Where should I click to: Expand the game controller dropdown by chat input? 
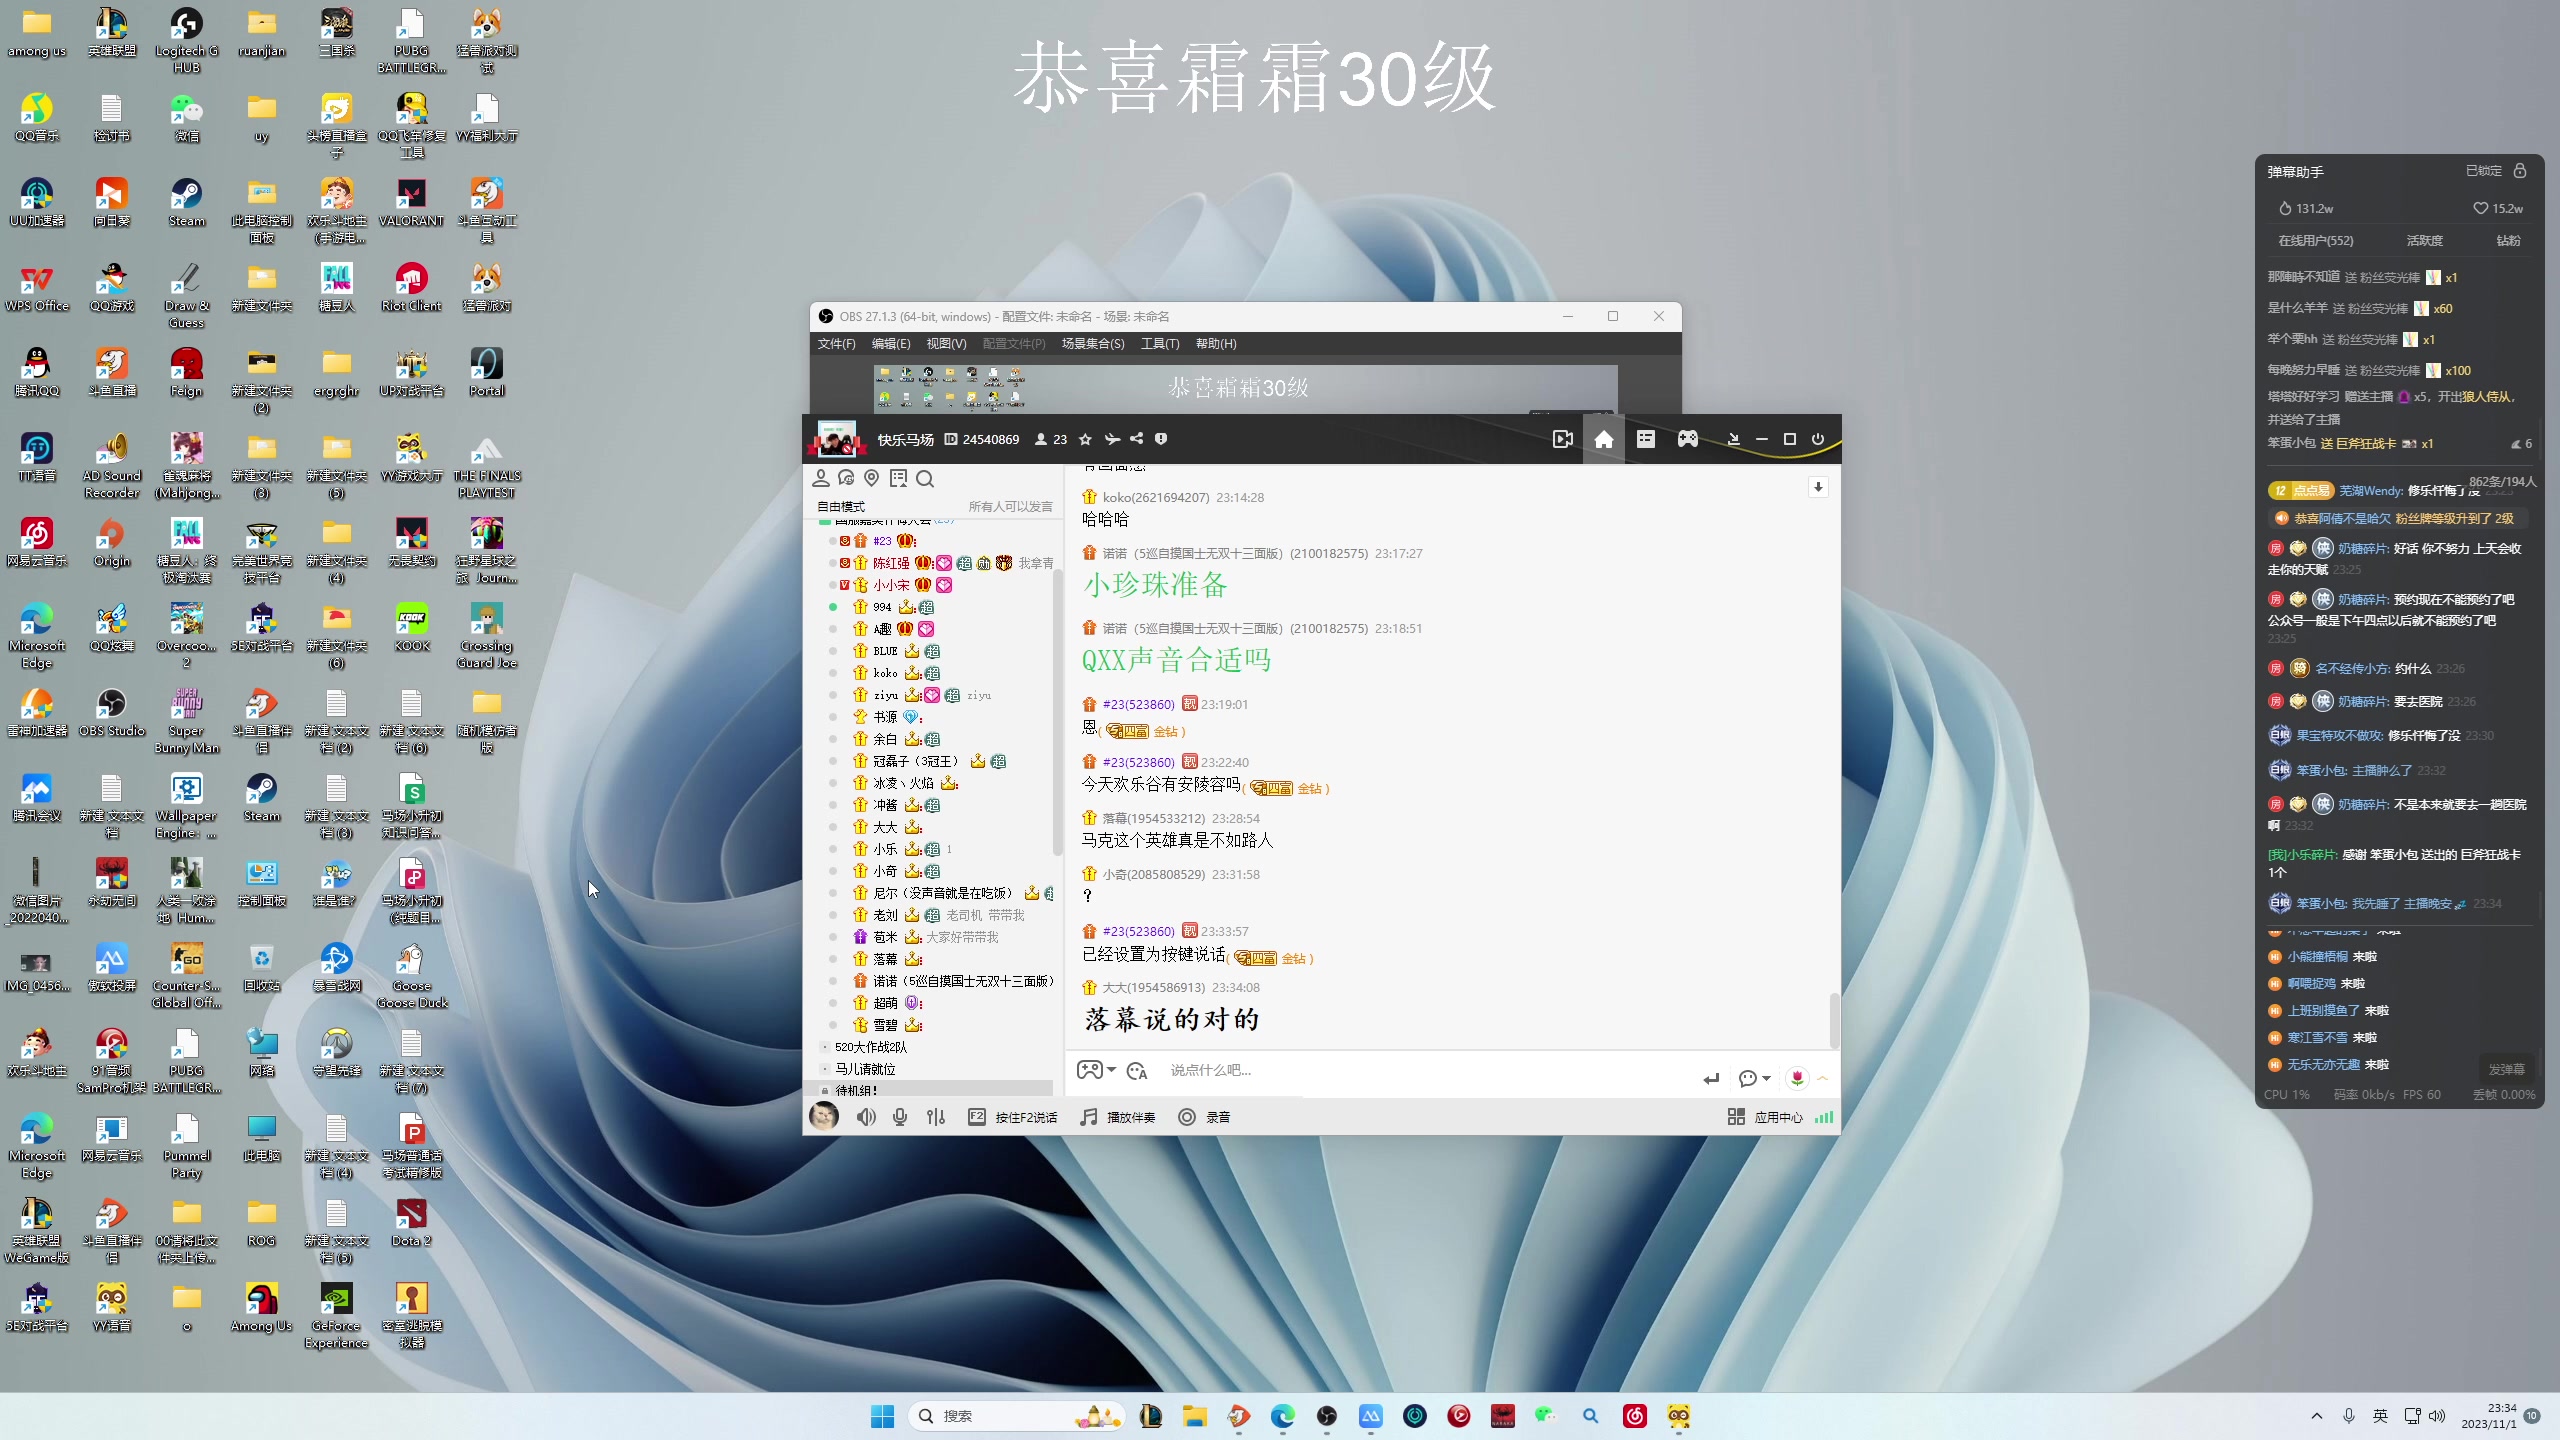click(1111, 1070)
